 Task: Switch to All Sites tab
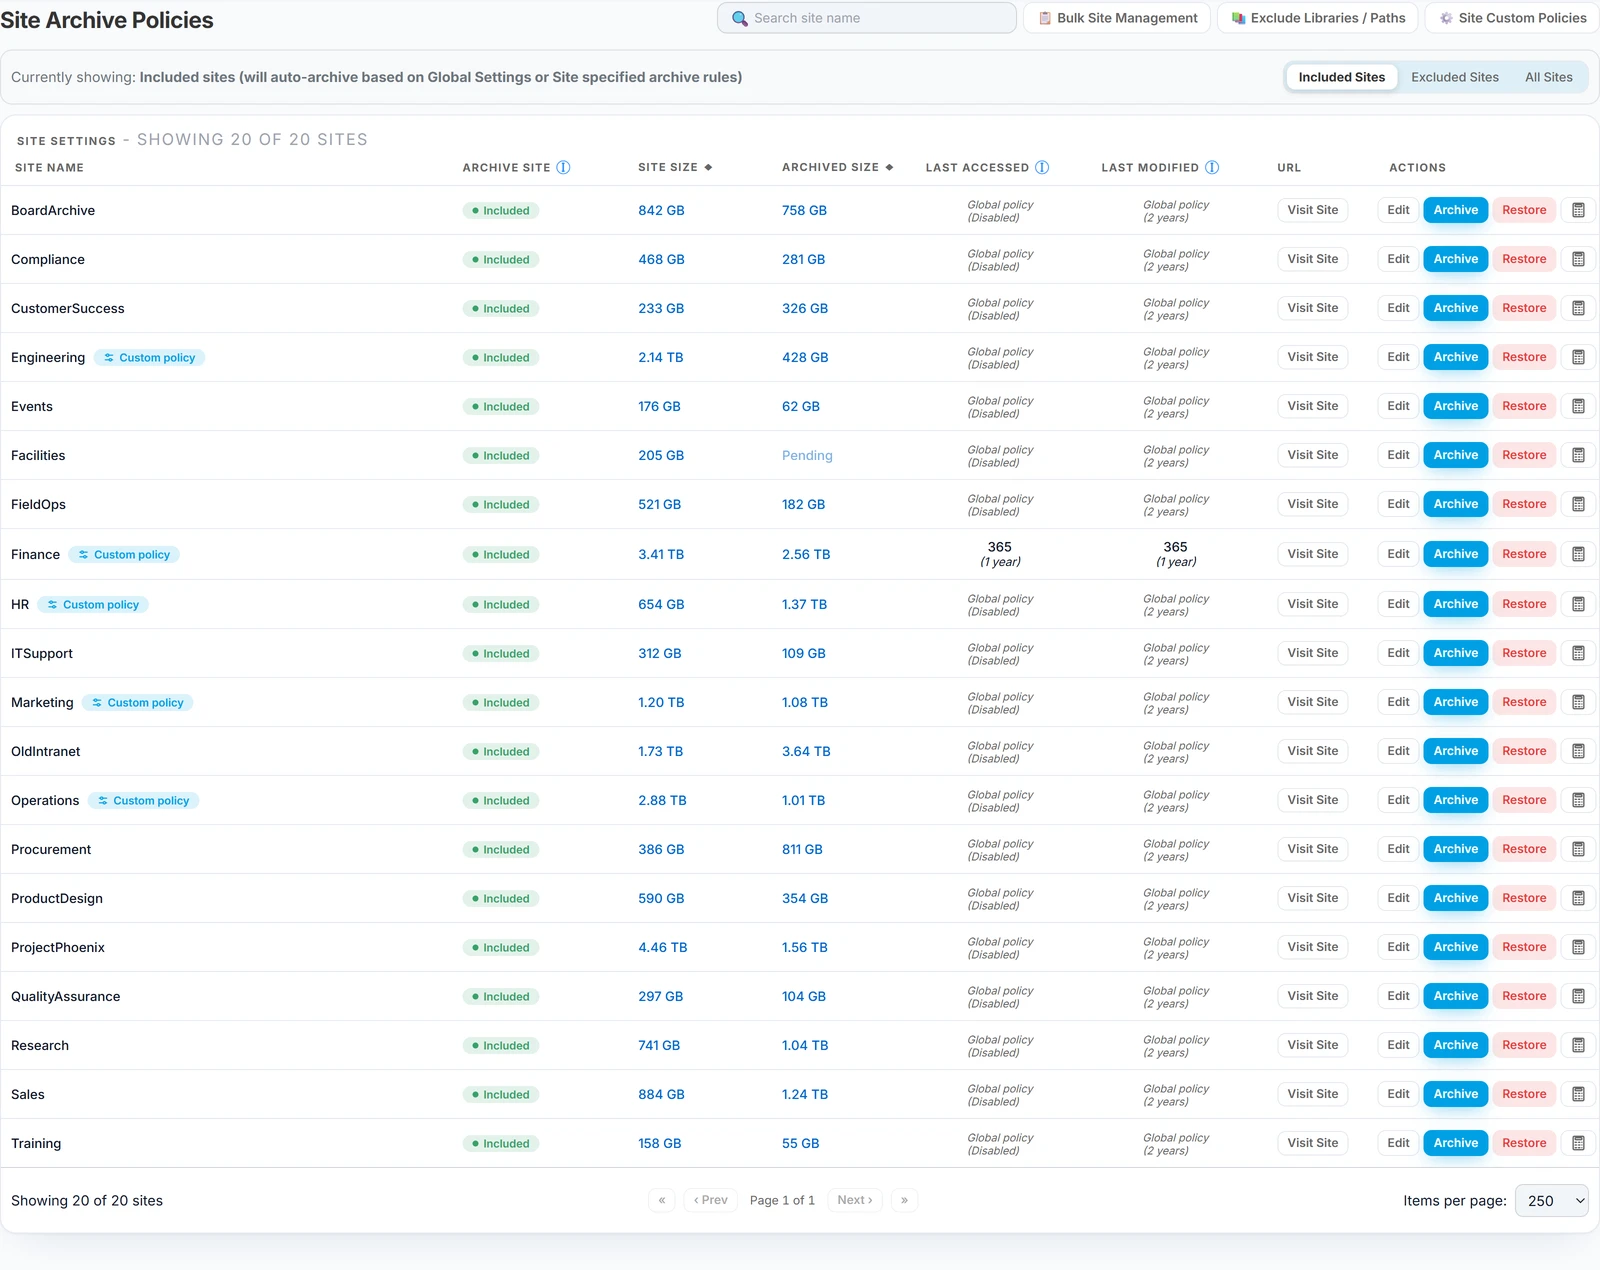[1548, 77]
